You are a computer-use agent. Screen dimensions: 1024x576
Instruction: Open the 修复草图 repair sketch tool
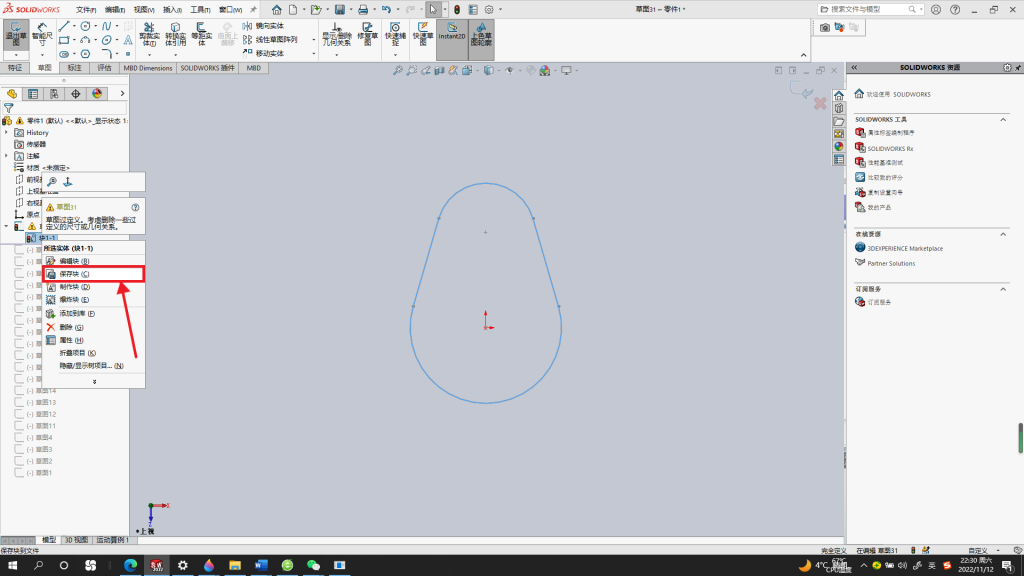pos(368,35)
